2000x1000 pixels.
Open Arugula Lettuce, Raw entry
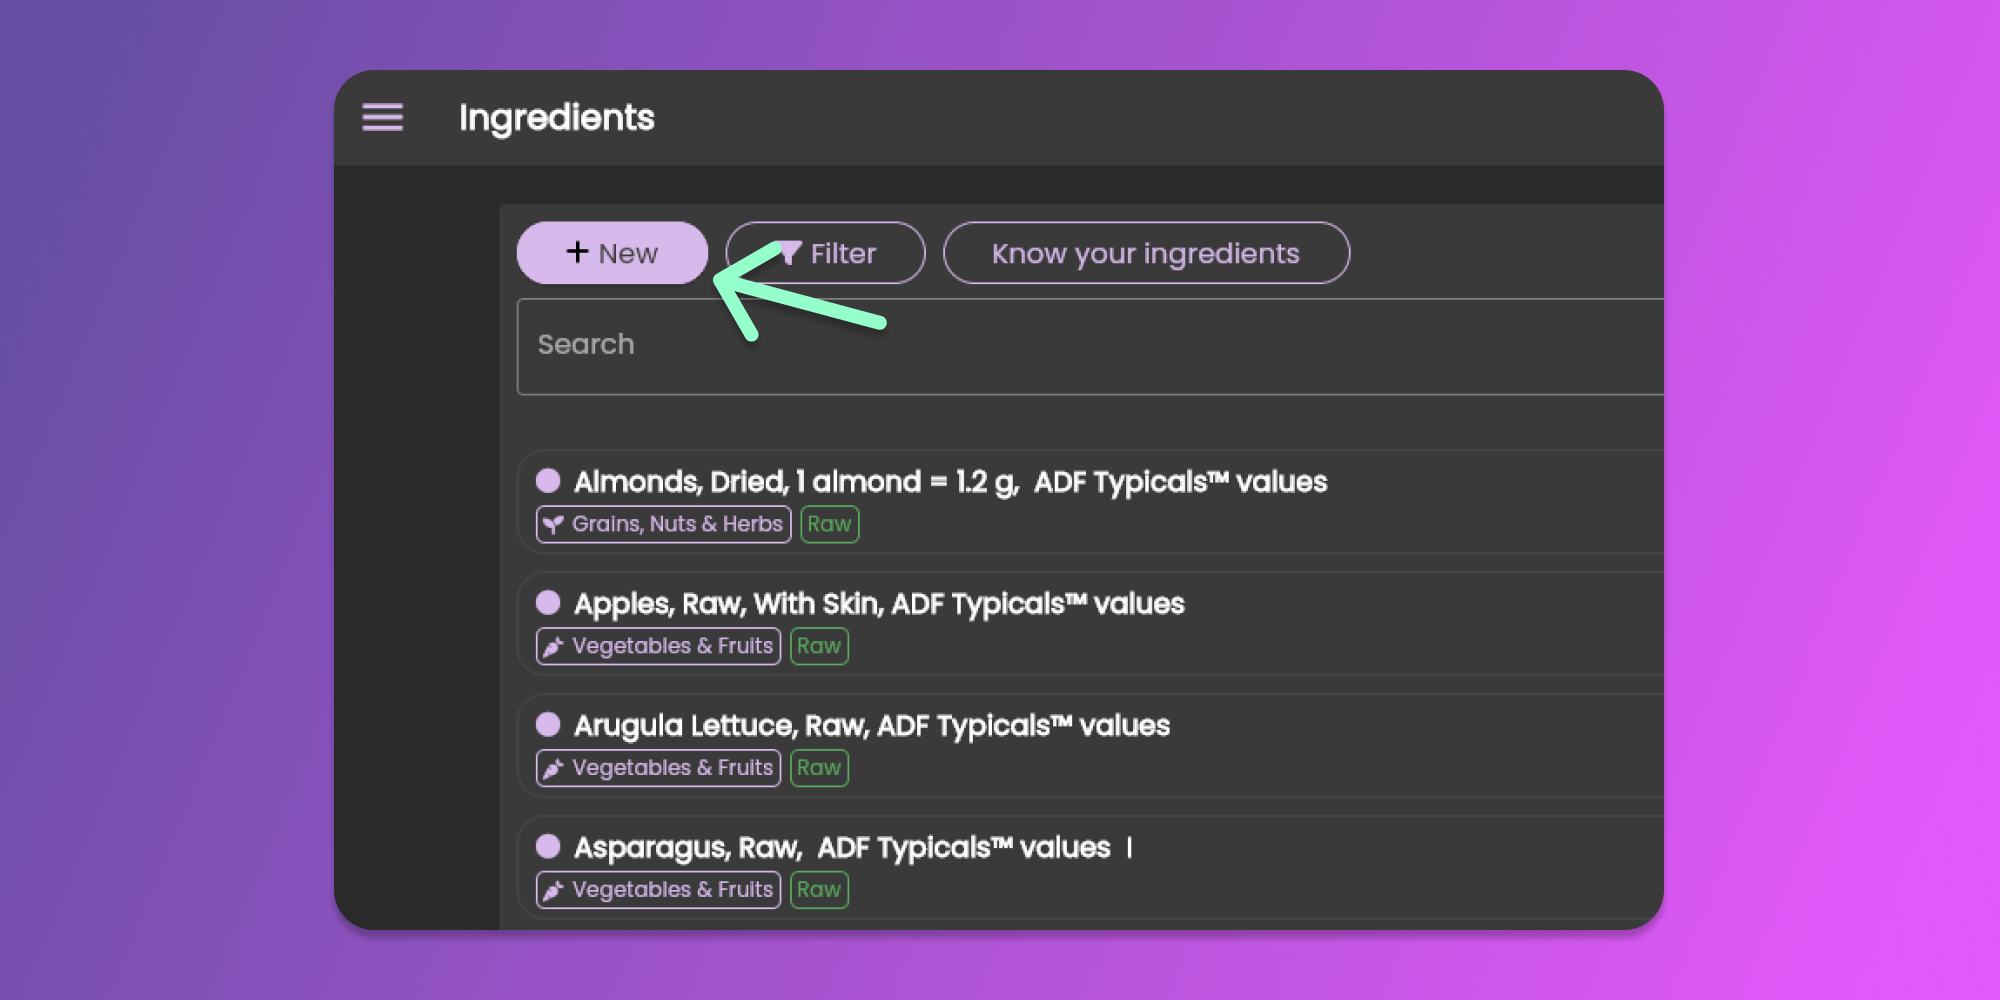[x=871, y=726]
